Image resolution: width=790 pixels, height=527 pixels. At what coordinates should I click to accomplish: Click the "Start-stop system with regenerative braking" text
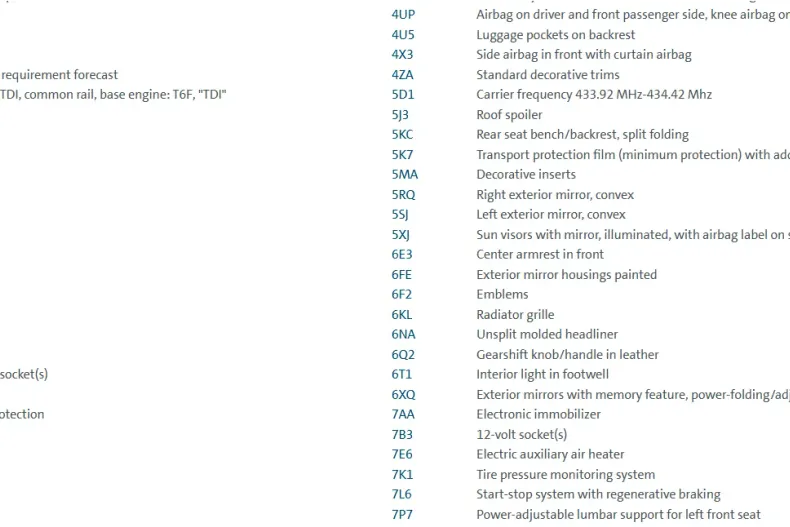coord(598,495)
